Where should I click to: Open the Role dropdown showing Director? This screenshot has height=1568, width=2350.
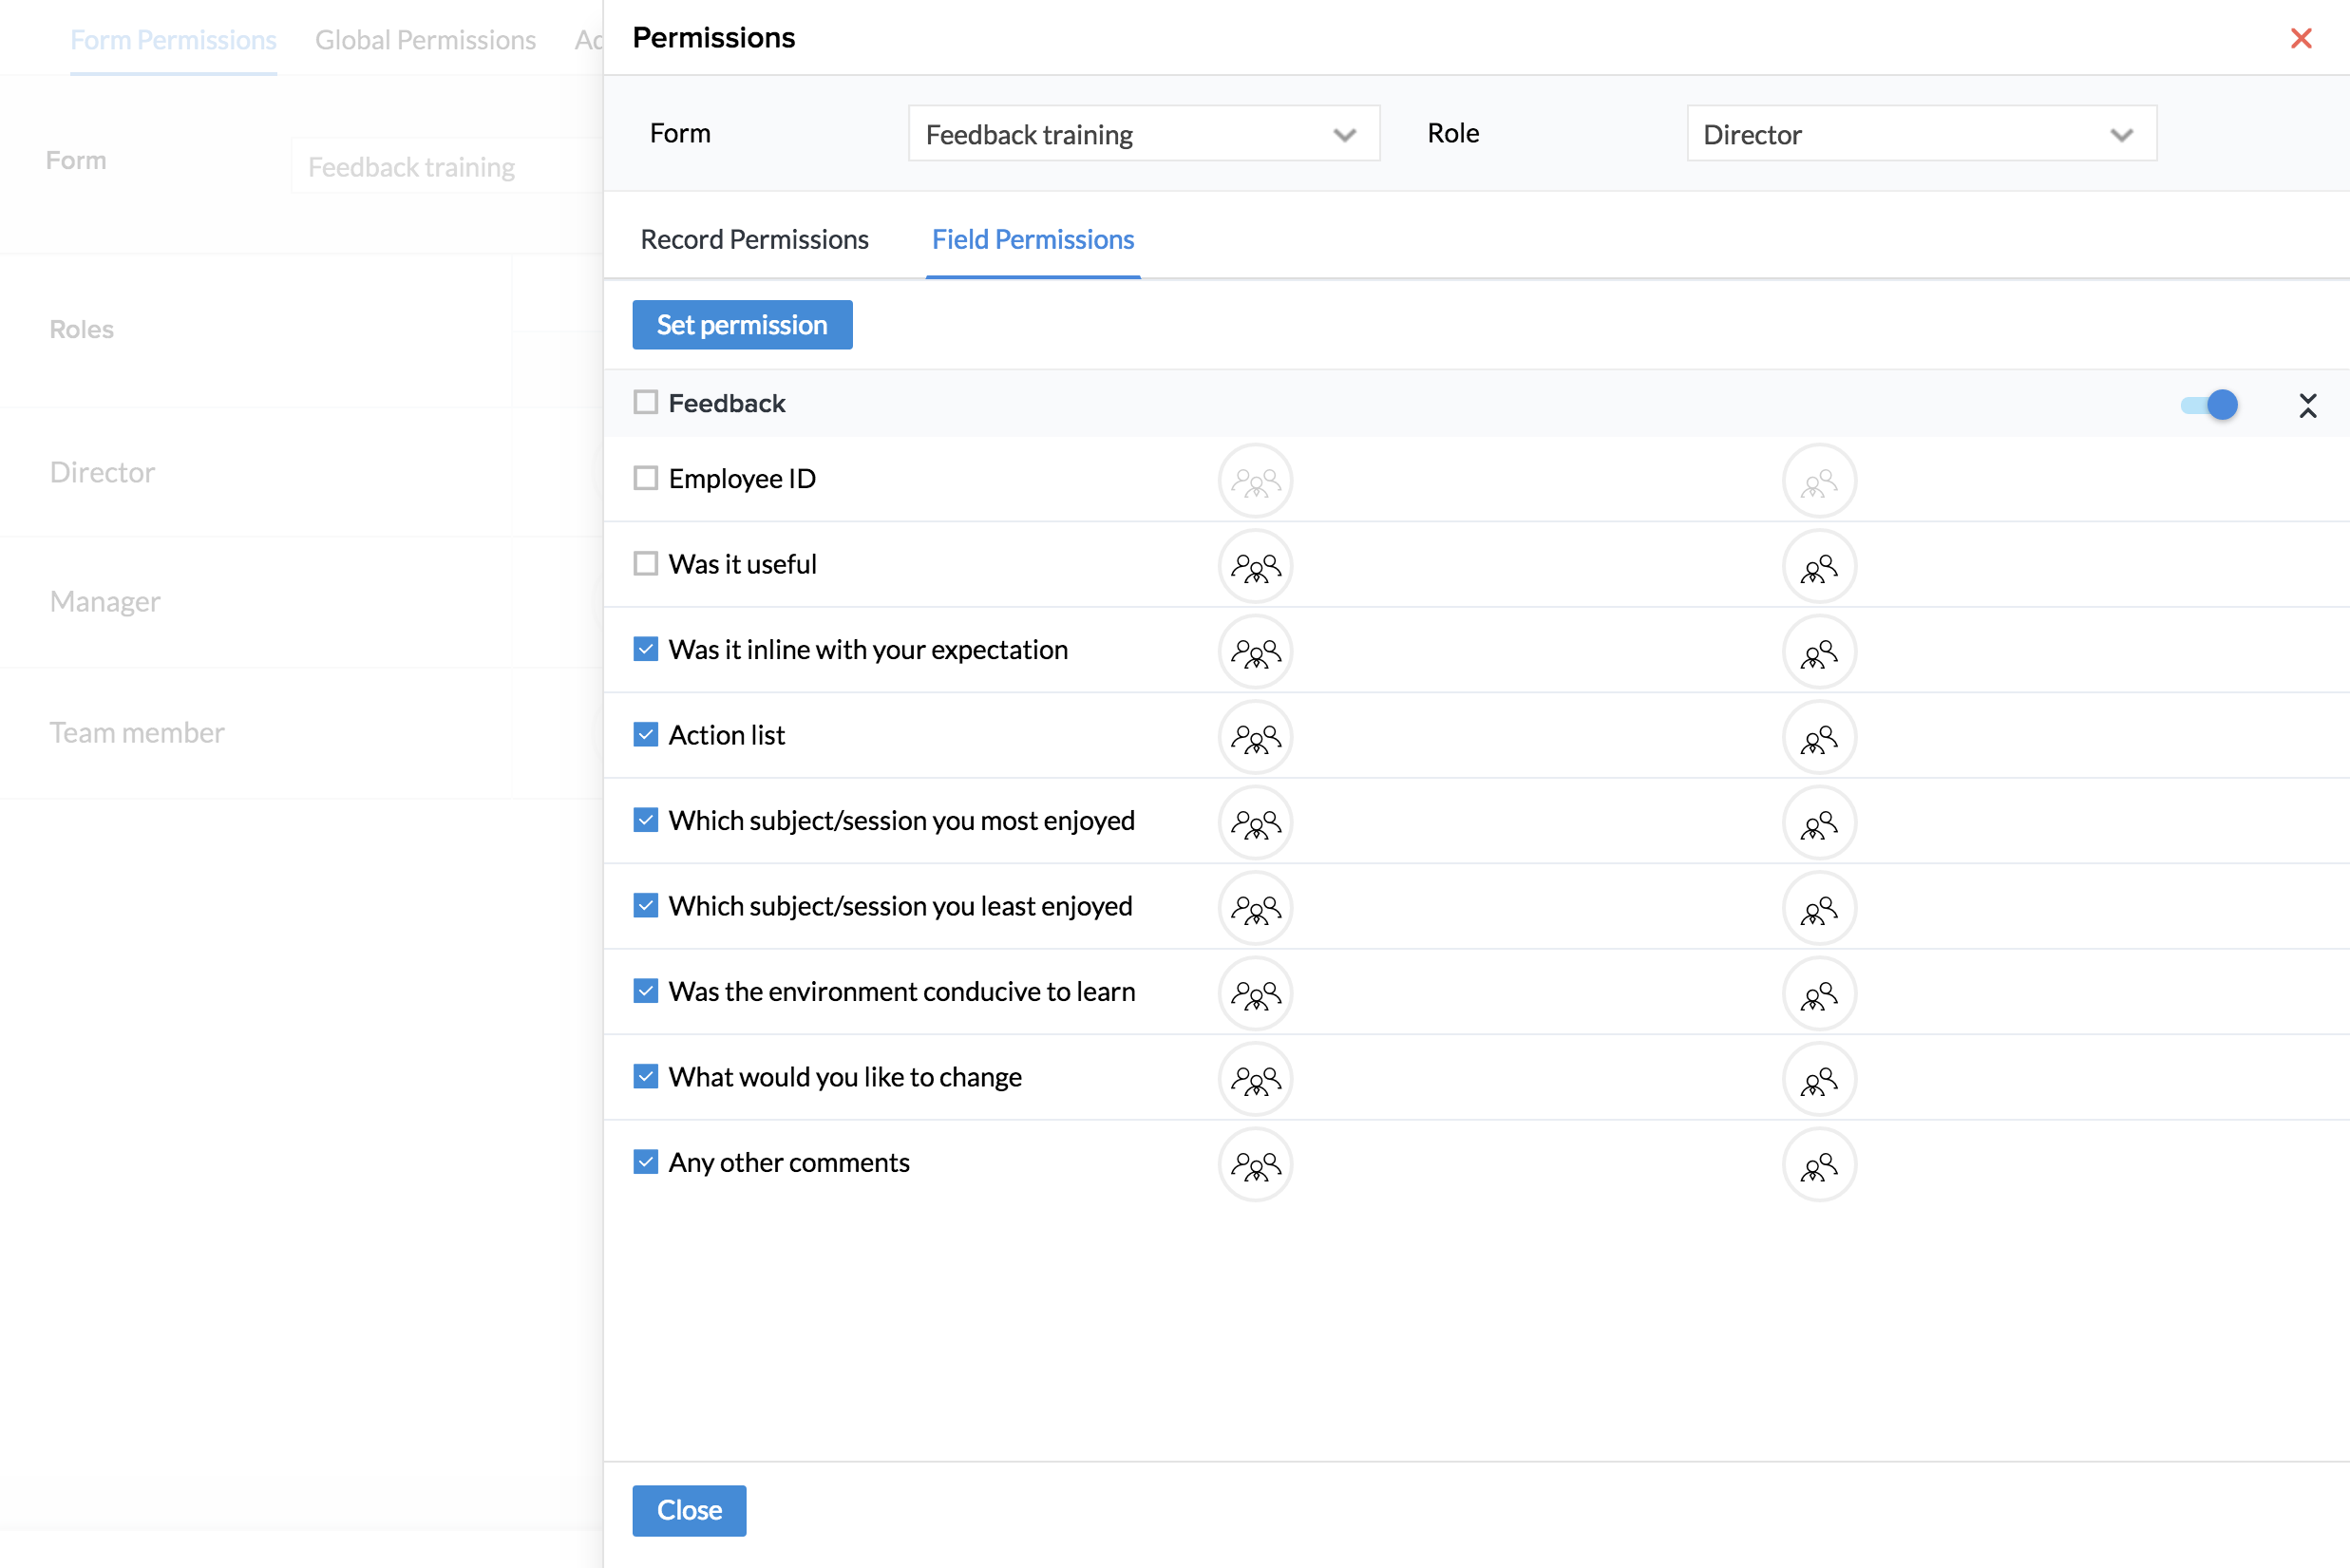click(x=1920, y=134)
